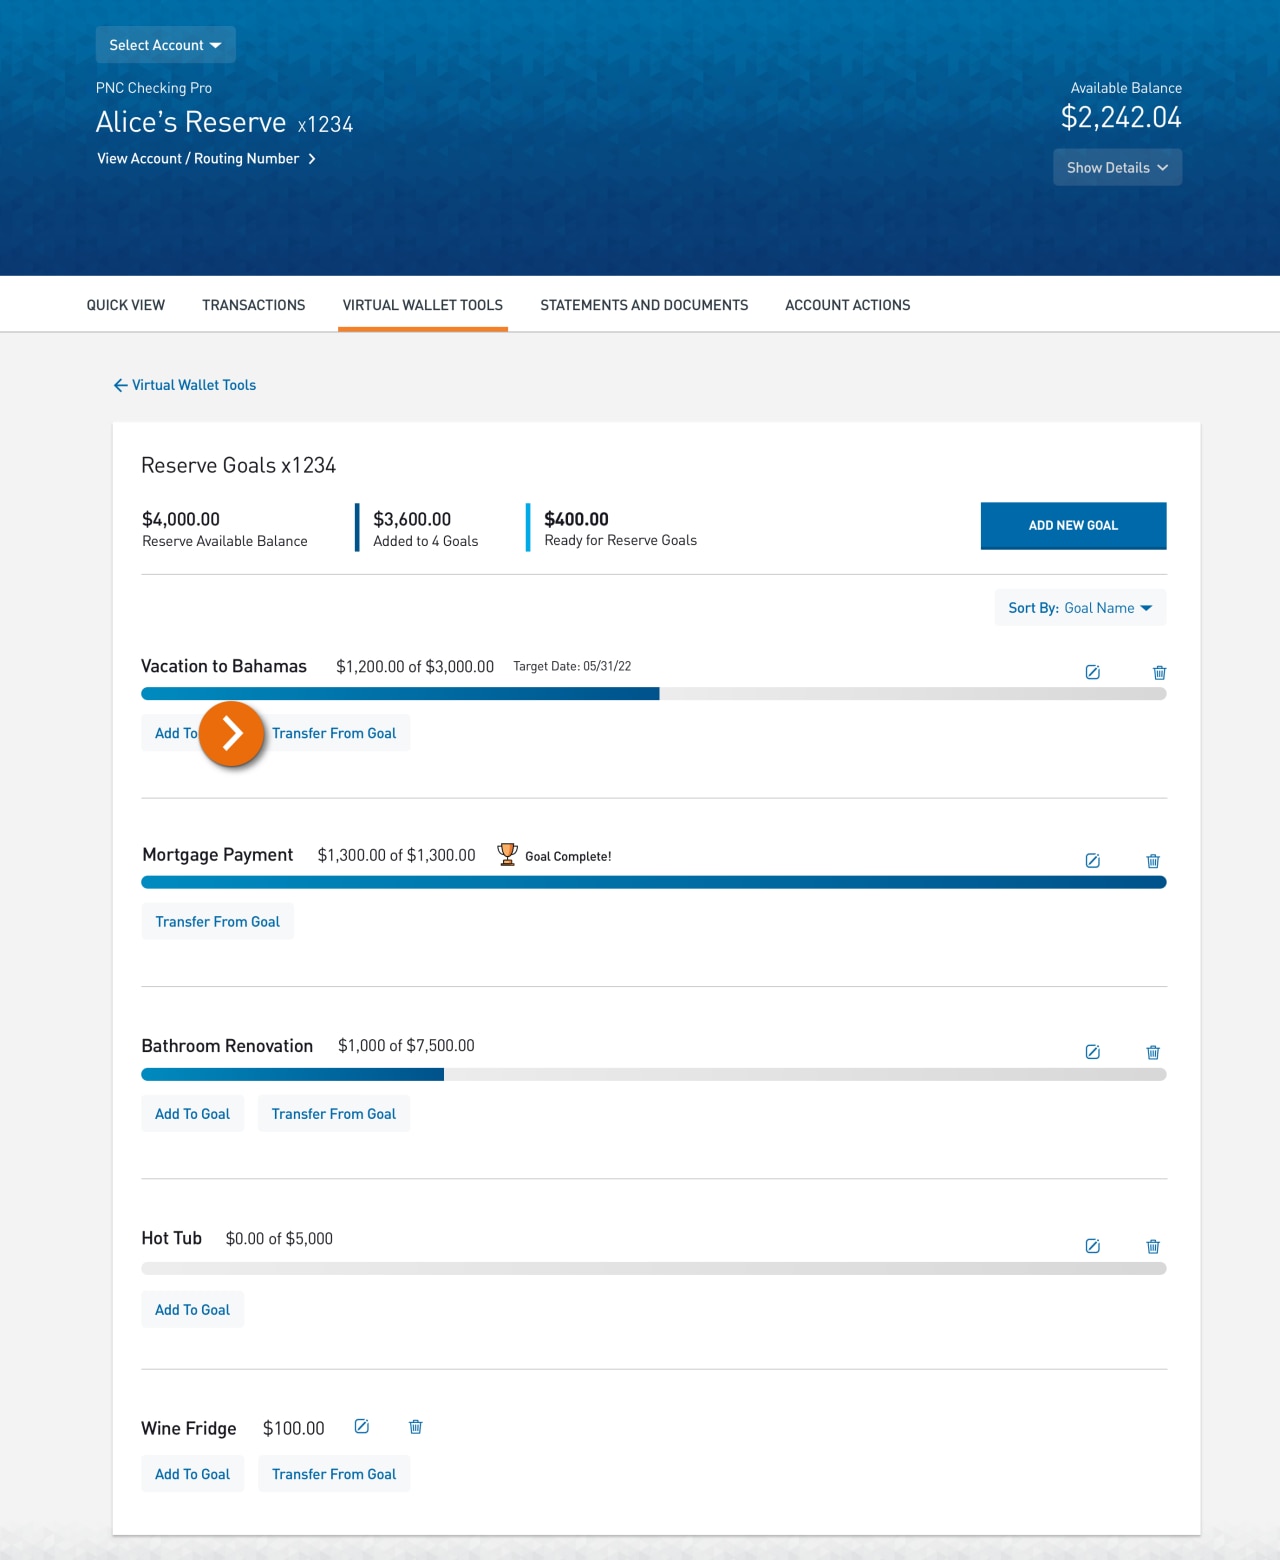Open the Select Account dropdown
Viewport: 1280px width, 1560px height.
tap(165, 45)
